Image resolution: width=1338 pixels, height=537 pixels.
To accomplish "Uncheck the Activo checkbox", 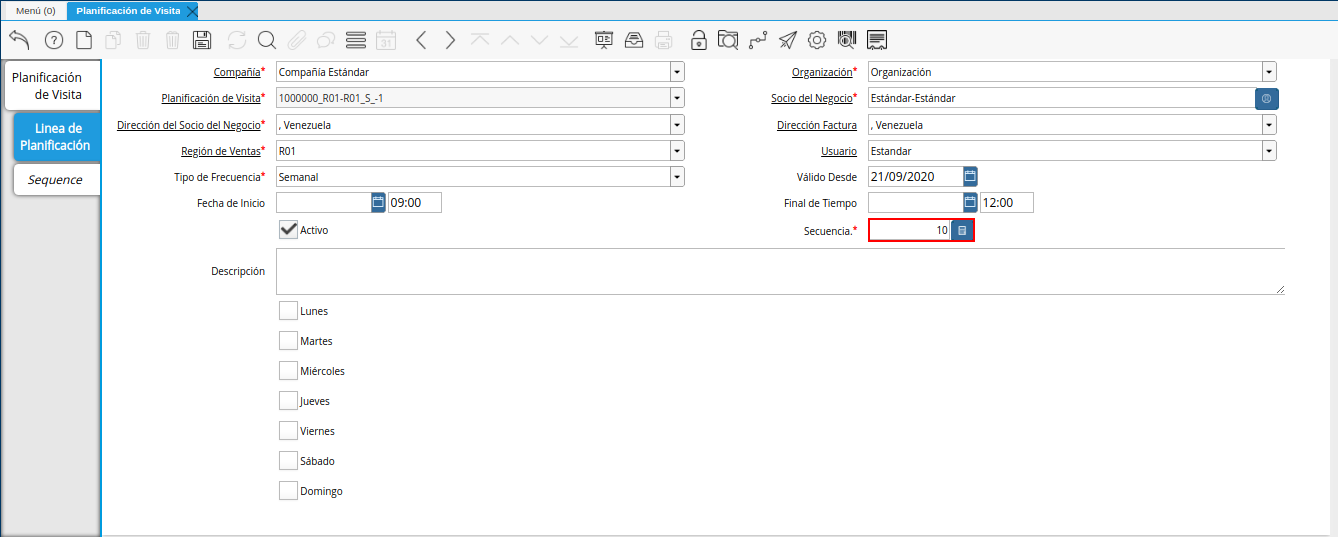I will click(288, 229).
